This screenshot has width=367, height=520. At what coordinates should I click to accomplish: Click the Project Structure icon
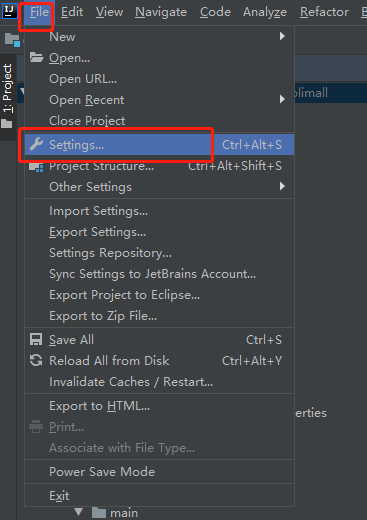coord(36,167)
